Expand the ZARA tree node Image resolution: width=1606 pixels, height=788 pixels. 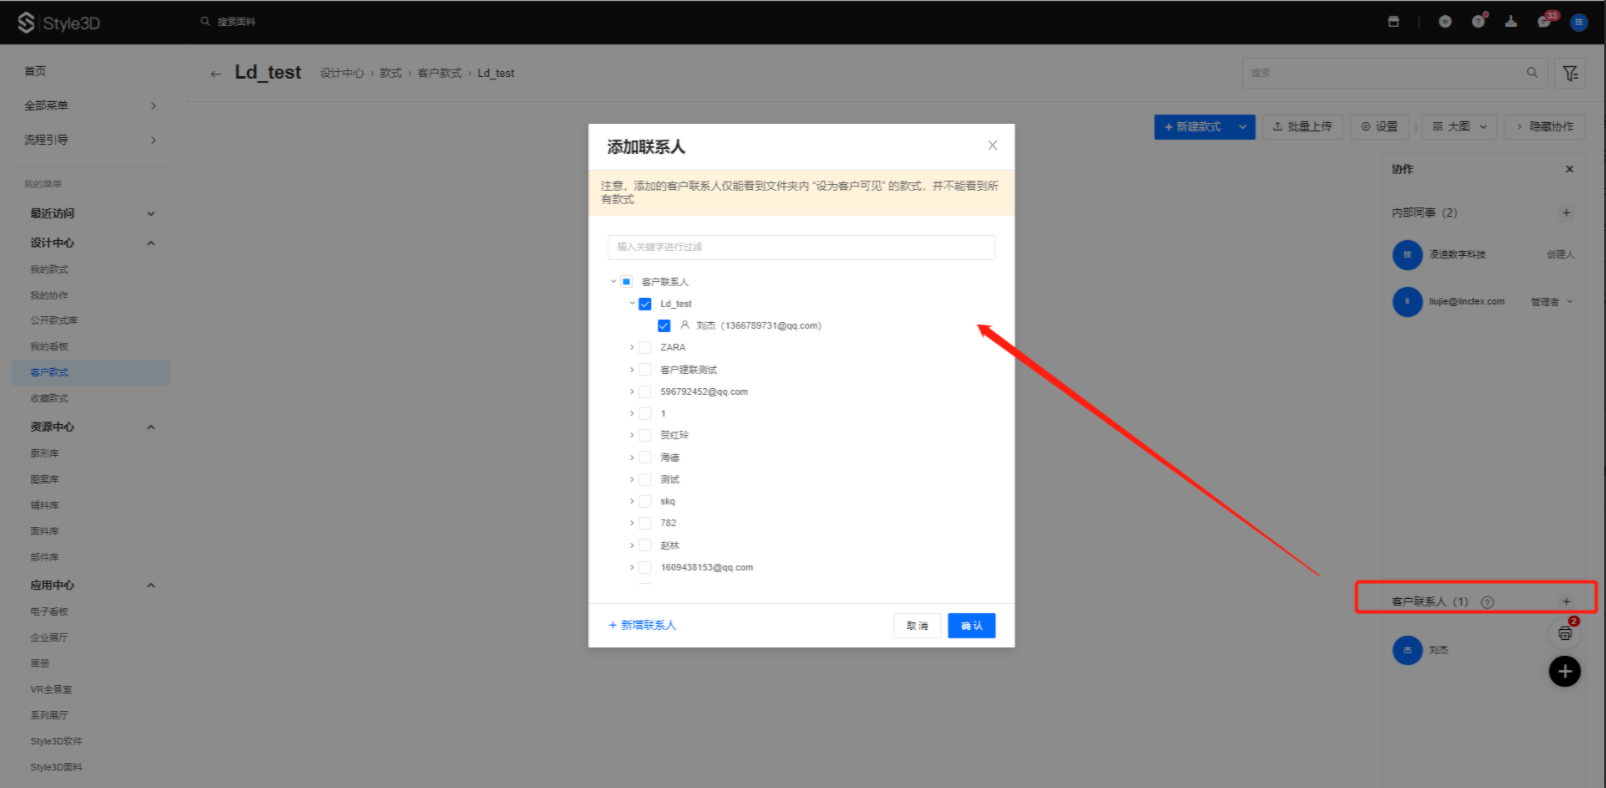coord(632,348)
